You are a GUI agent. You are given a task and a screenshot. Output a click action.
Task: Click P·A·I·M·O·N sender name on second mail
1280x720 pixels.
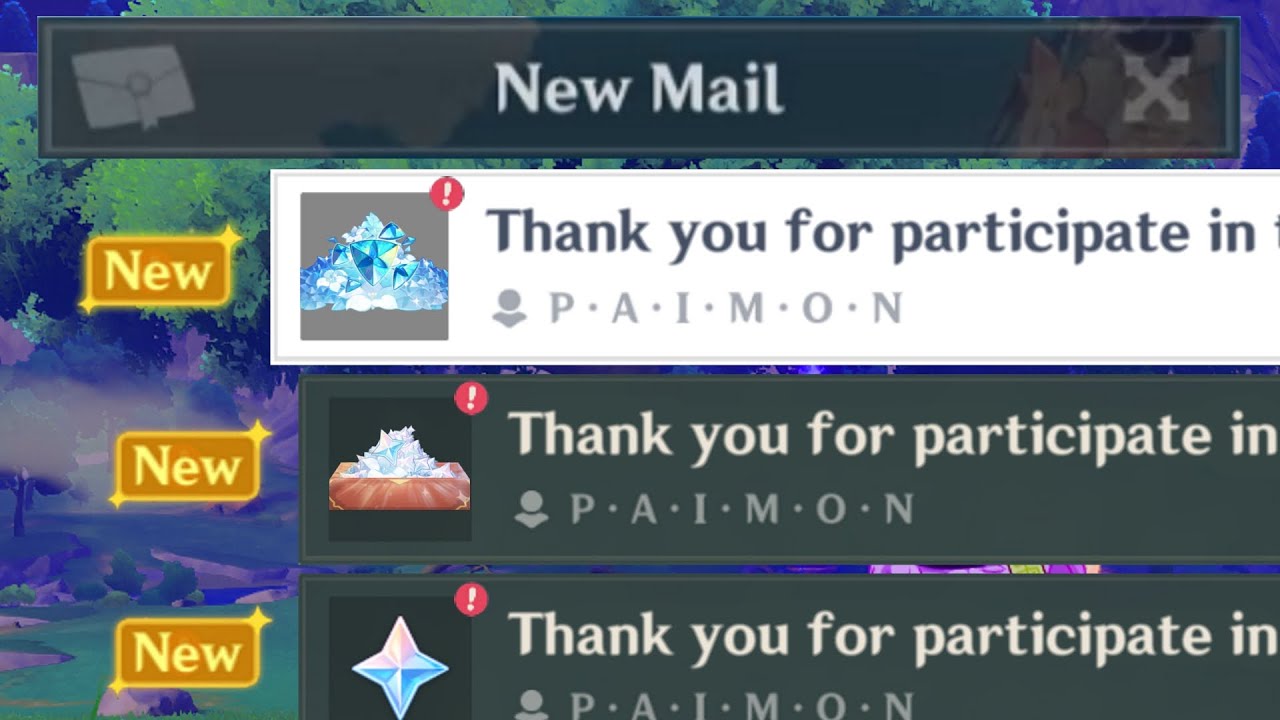pyautogui.click(x=741, y=510)
